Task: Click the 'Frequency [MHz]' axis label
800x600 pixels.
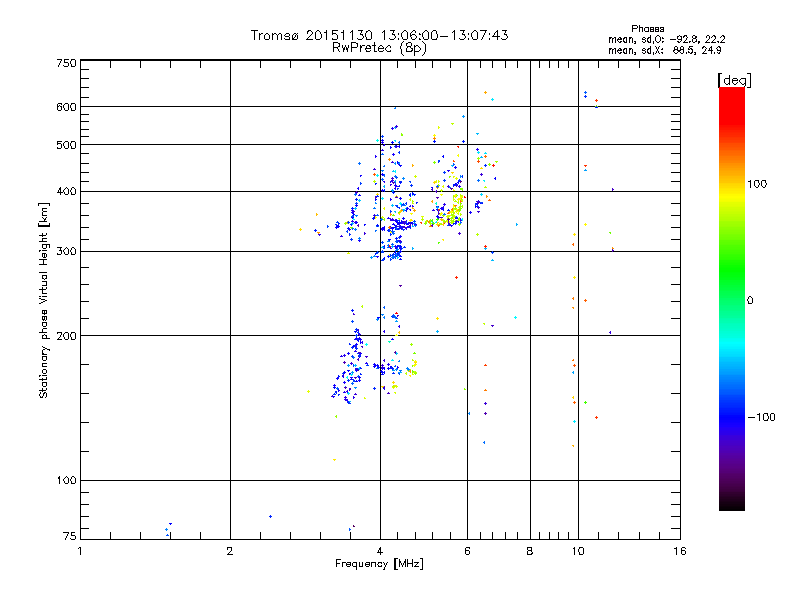Action: 379,564
